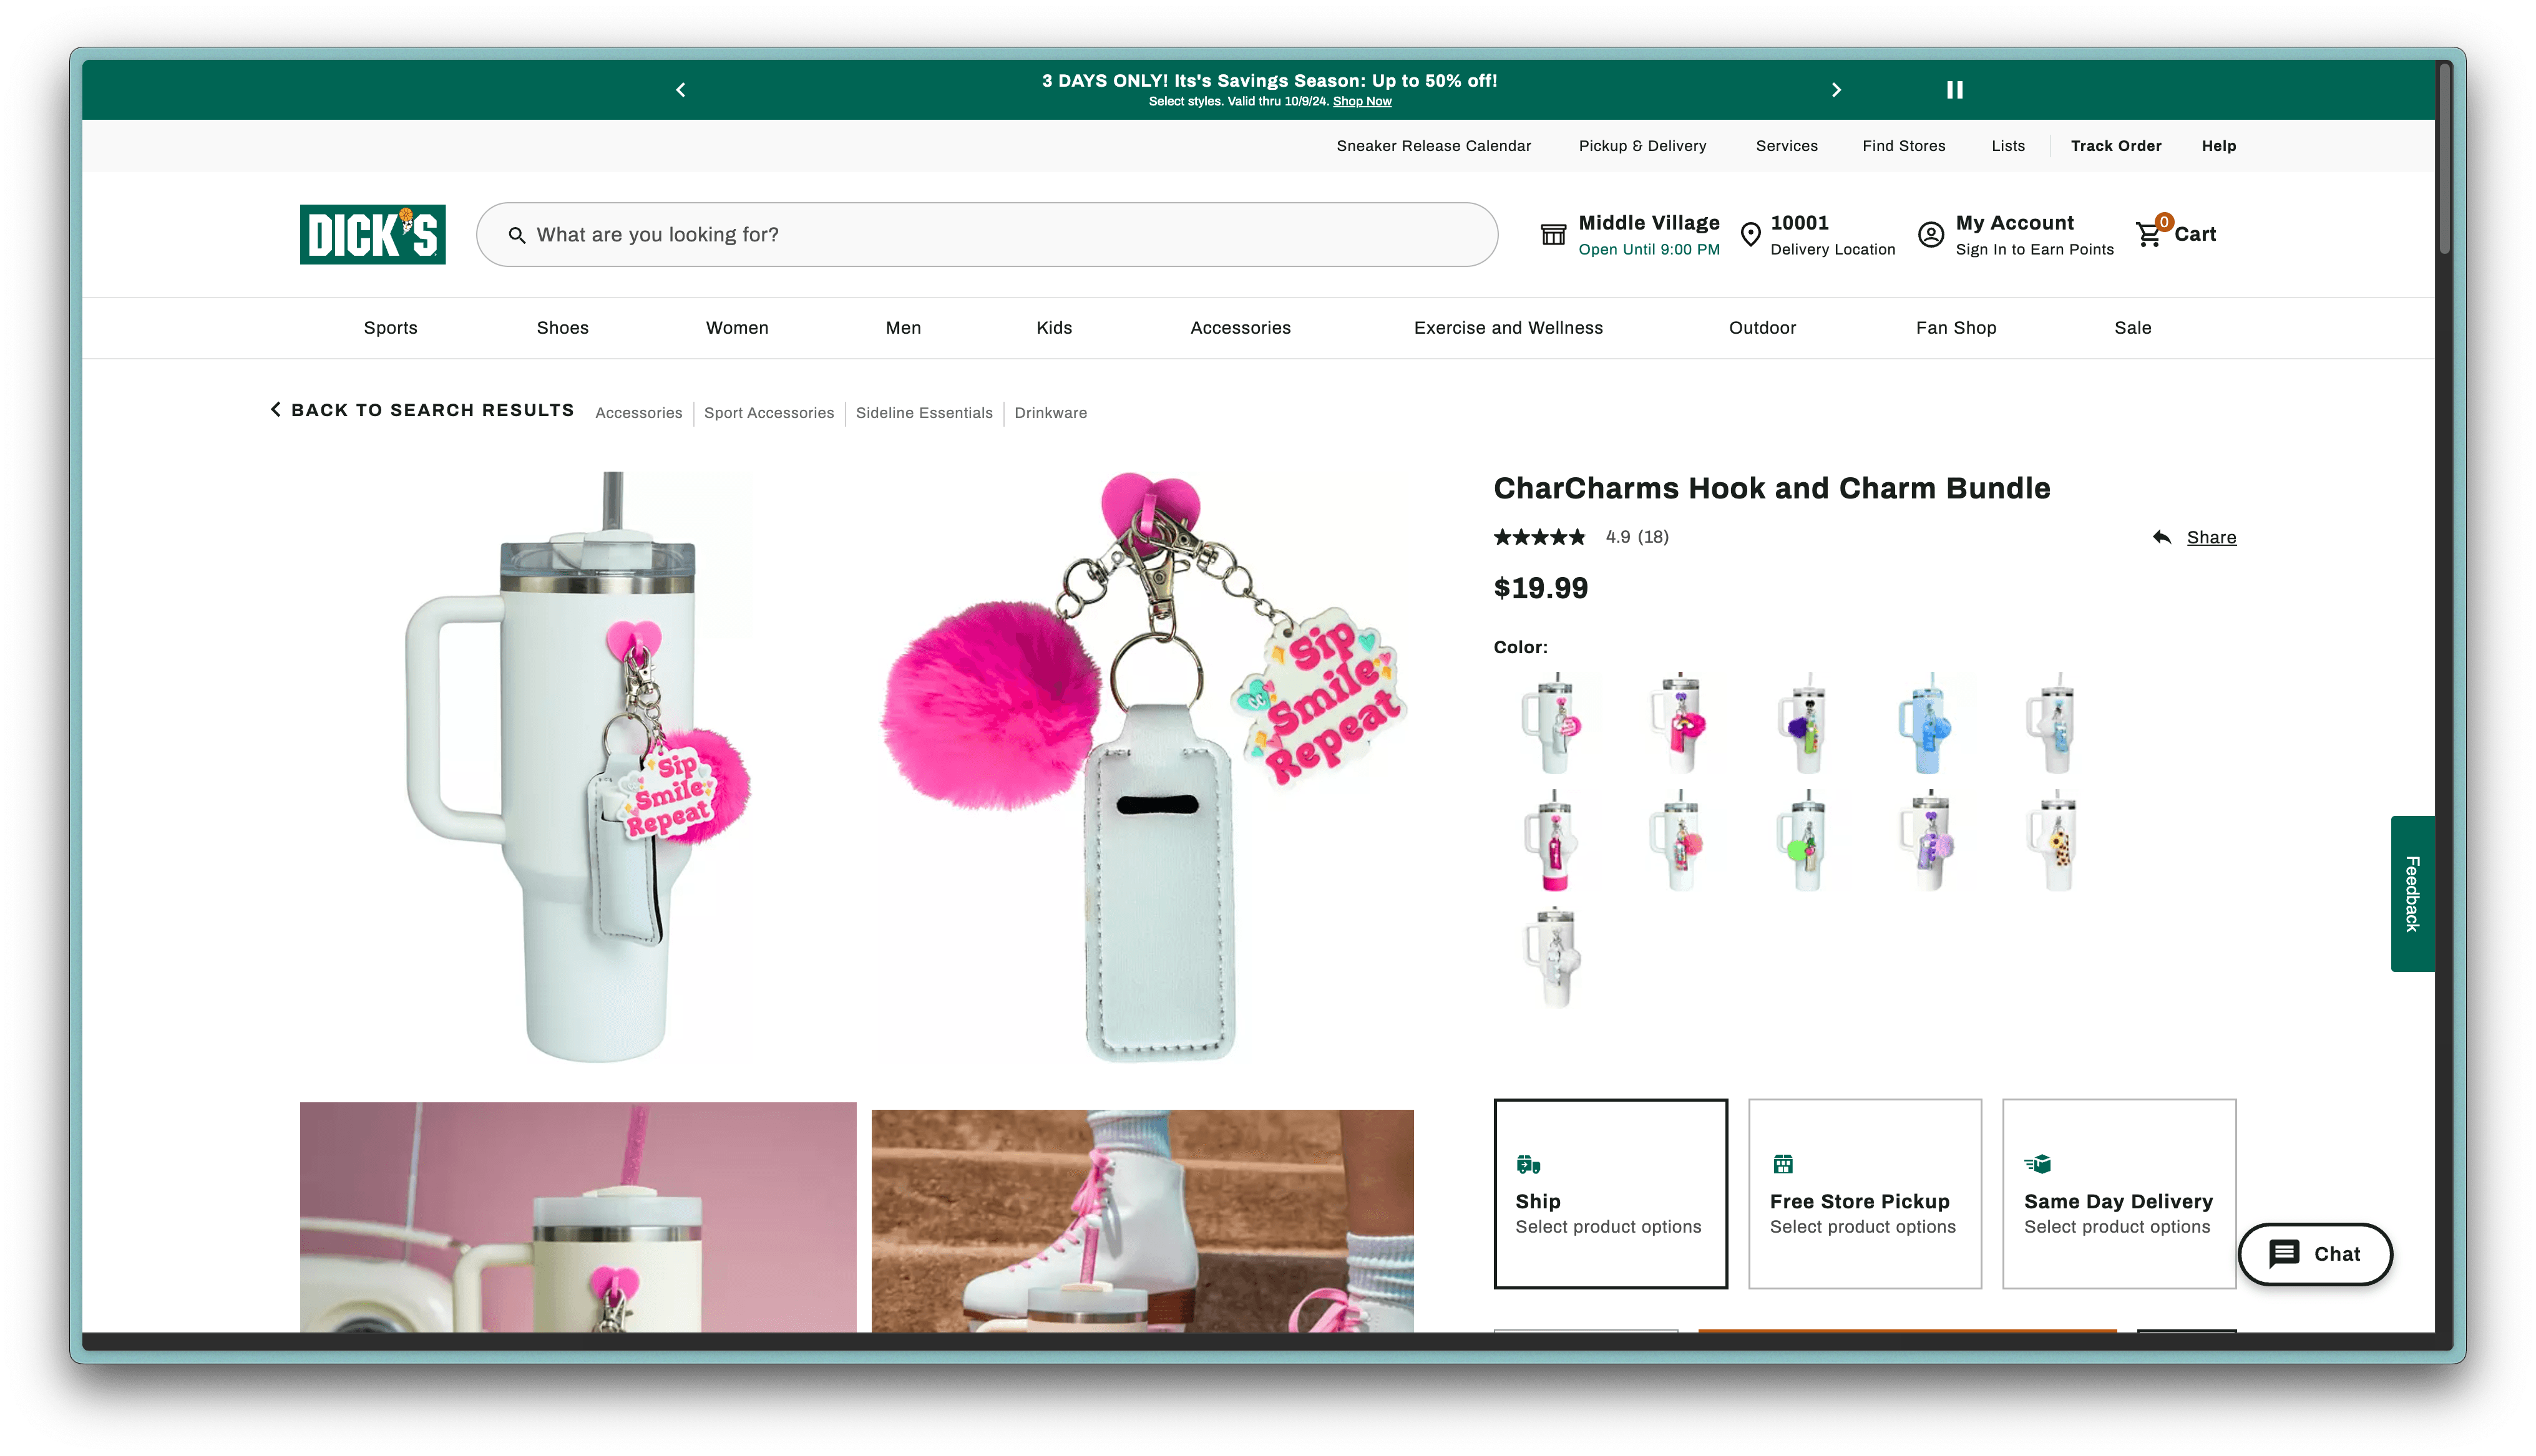Choose the Same Day Delivery option

tap(2118, 1193)
